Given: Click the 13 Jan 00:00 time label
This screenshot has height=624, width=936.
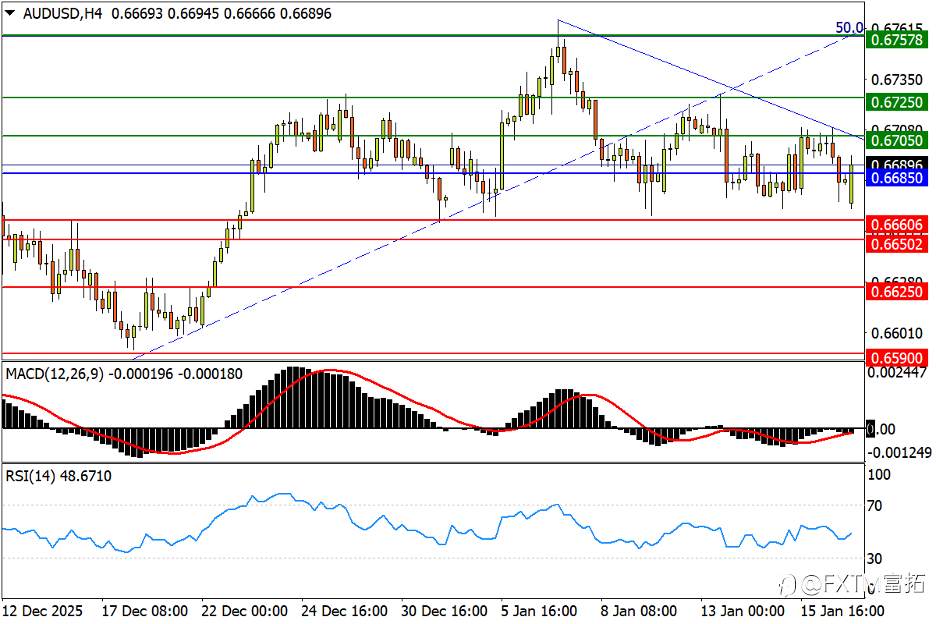Looking at the screenshot, I should [x=743, y=611].
